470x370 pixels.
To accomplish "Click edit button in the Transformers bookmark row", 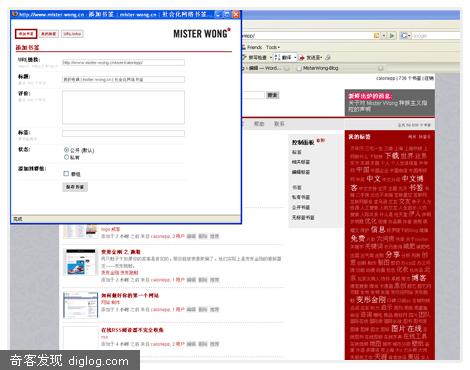I will pos(191,280).
